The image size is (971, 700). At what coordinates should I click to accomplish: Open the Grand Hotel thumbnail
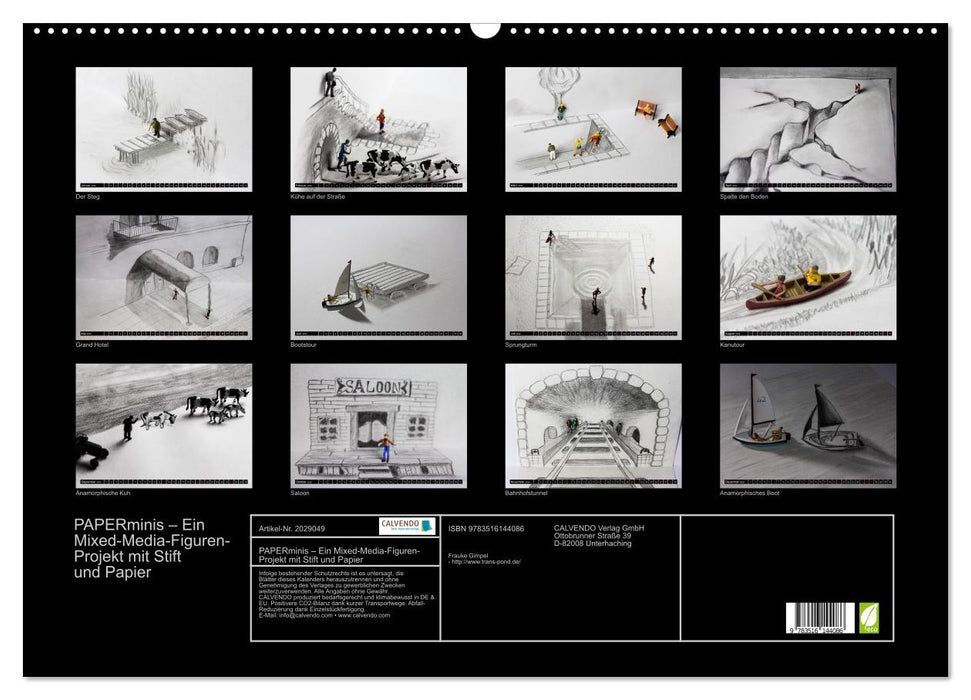(x=164, y=277)
